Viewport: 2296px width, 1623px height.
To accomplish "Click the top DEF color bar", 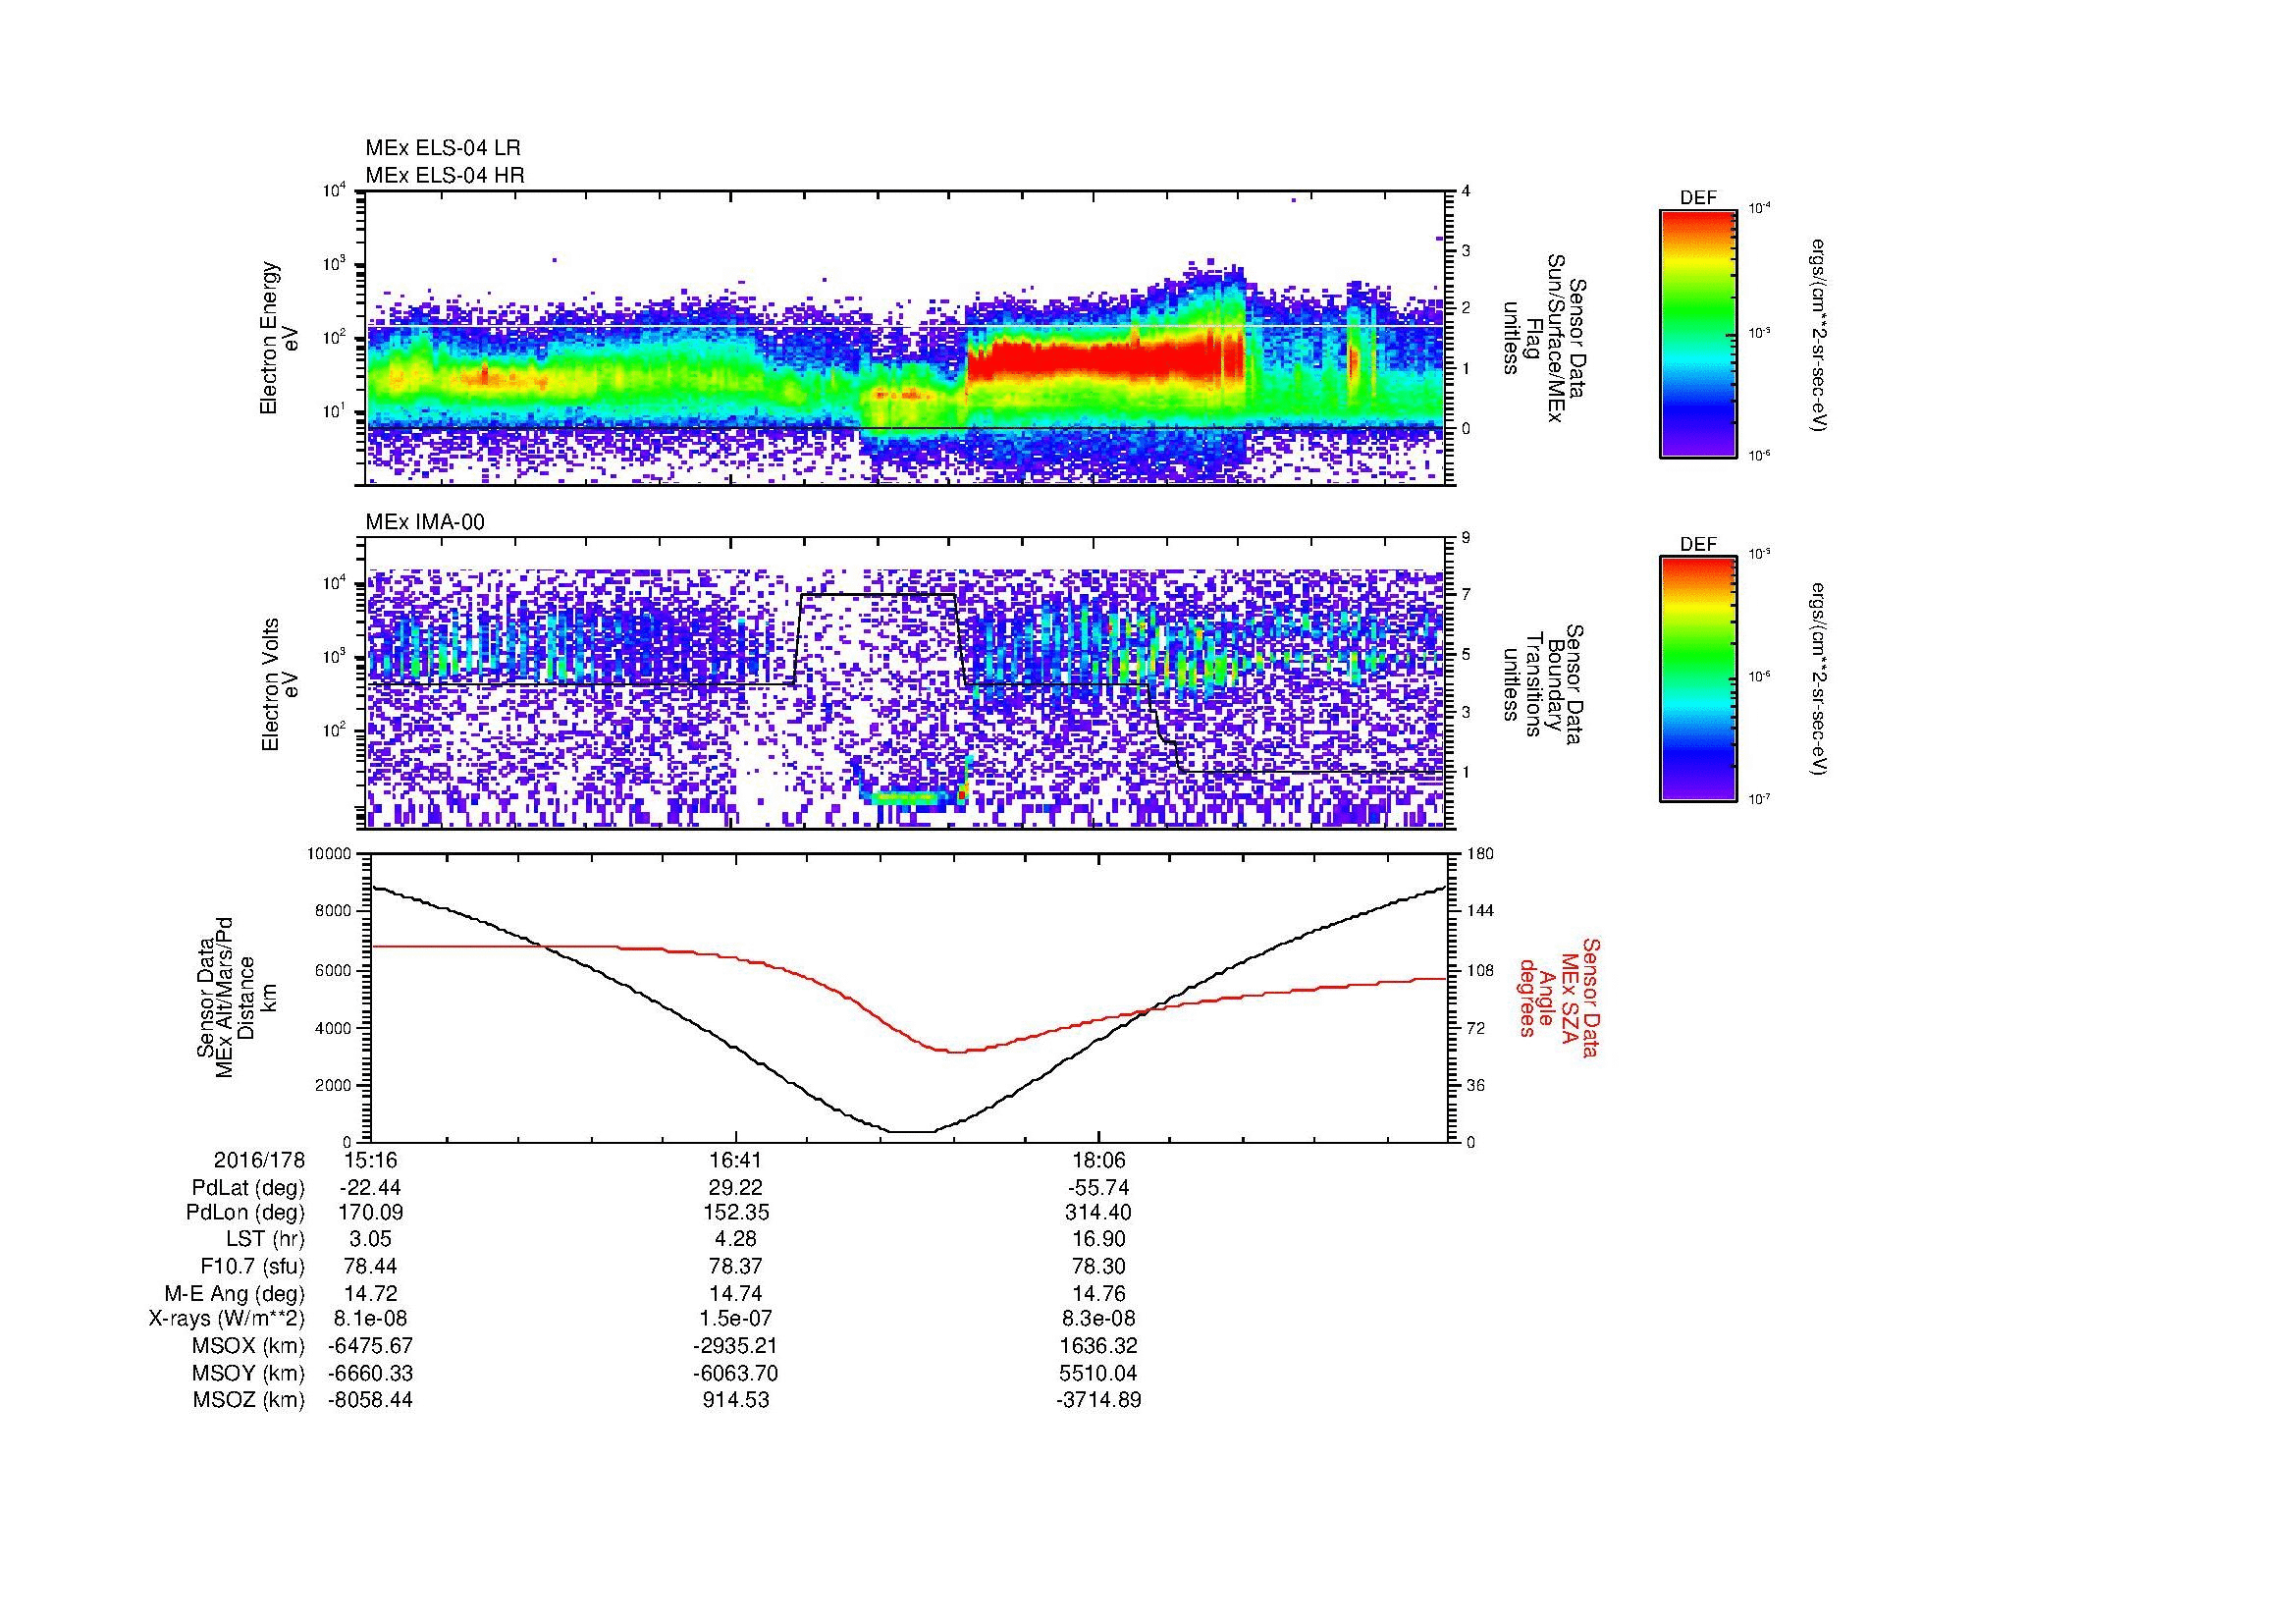I will [1698, 334].
